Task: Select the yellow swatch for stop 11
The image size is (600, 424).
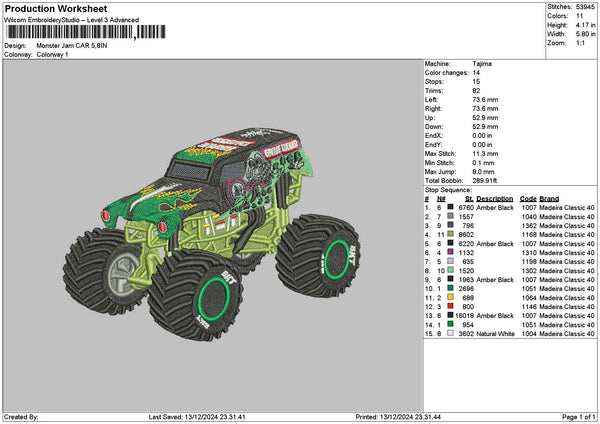Action: 452,298
